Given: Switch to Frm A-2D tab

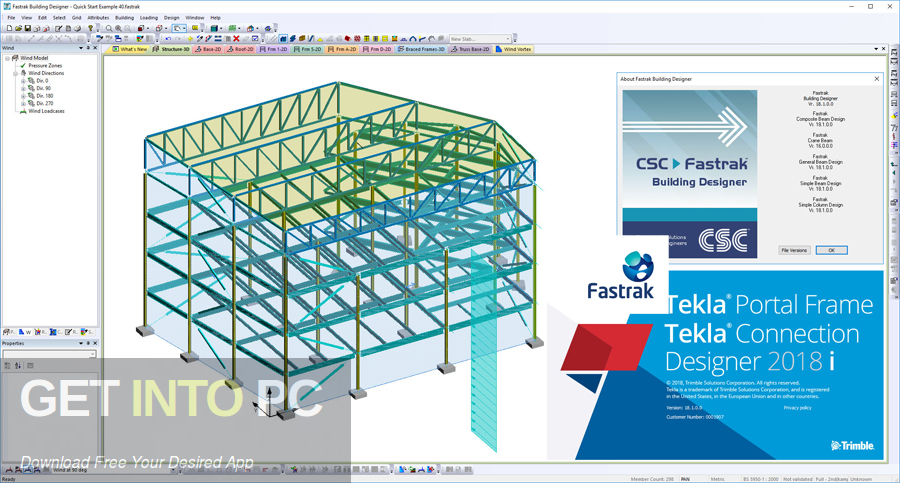Looking at the screenshot, I should [342, 49].
